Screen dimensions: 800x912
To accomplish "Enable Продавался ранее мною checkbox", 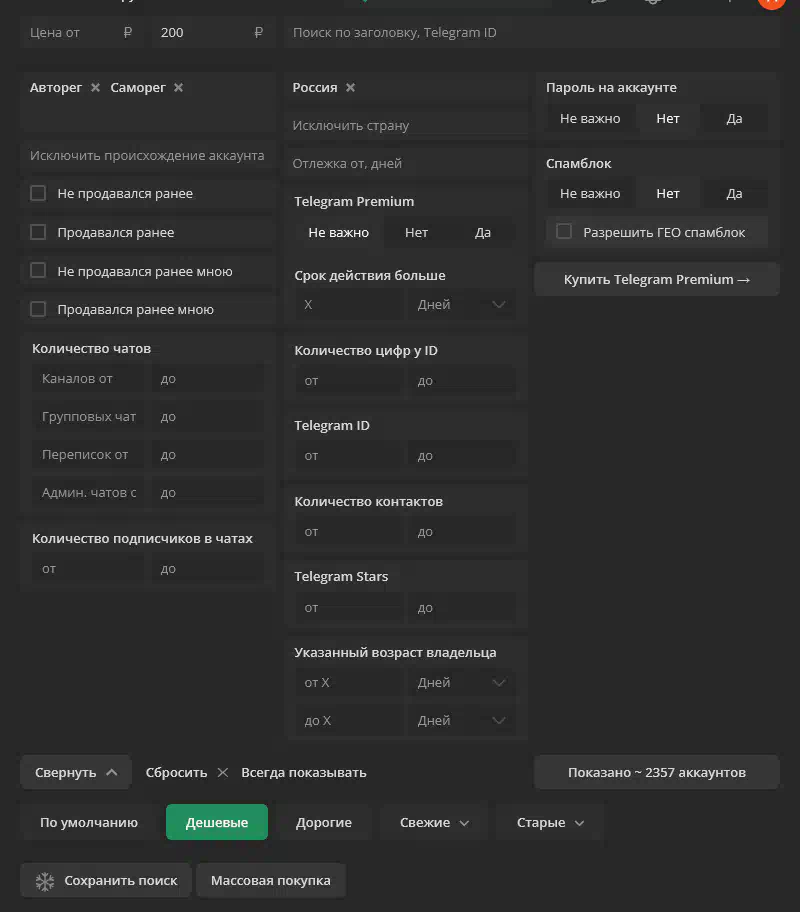I will point(38,309).
